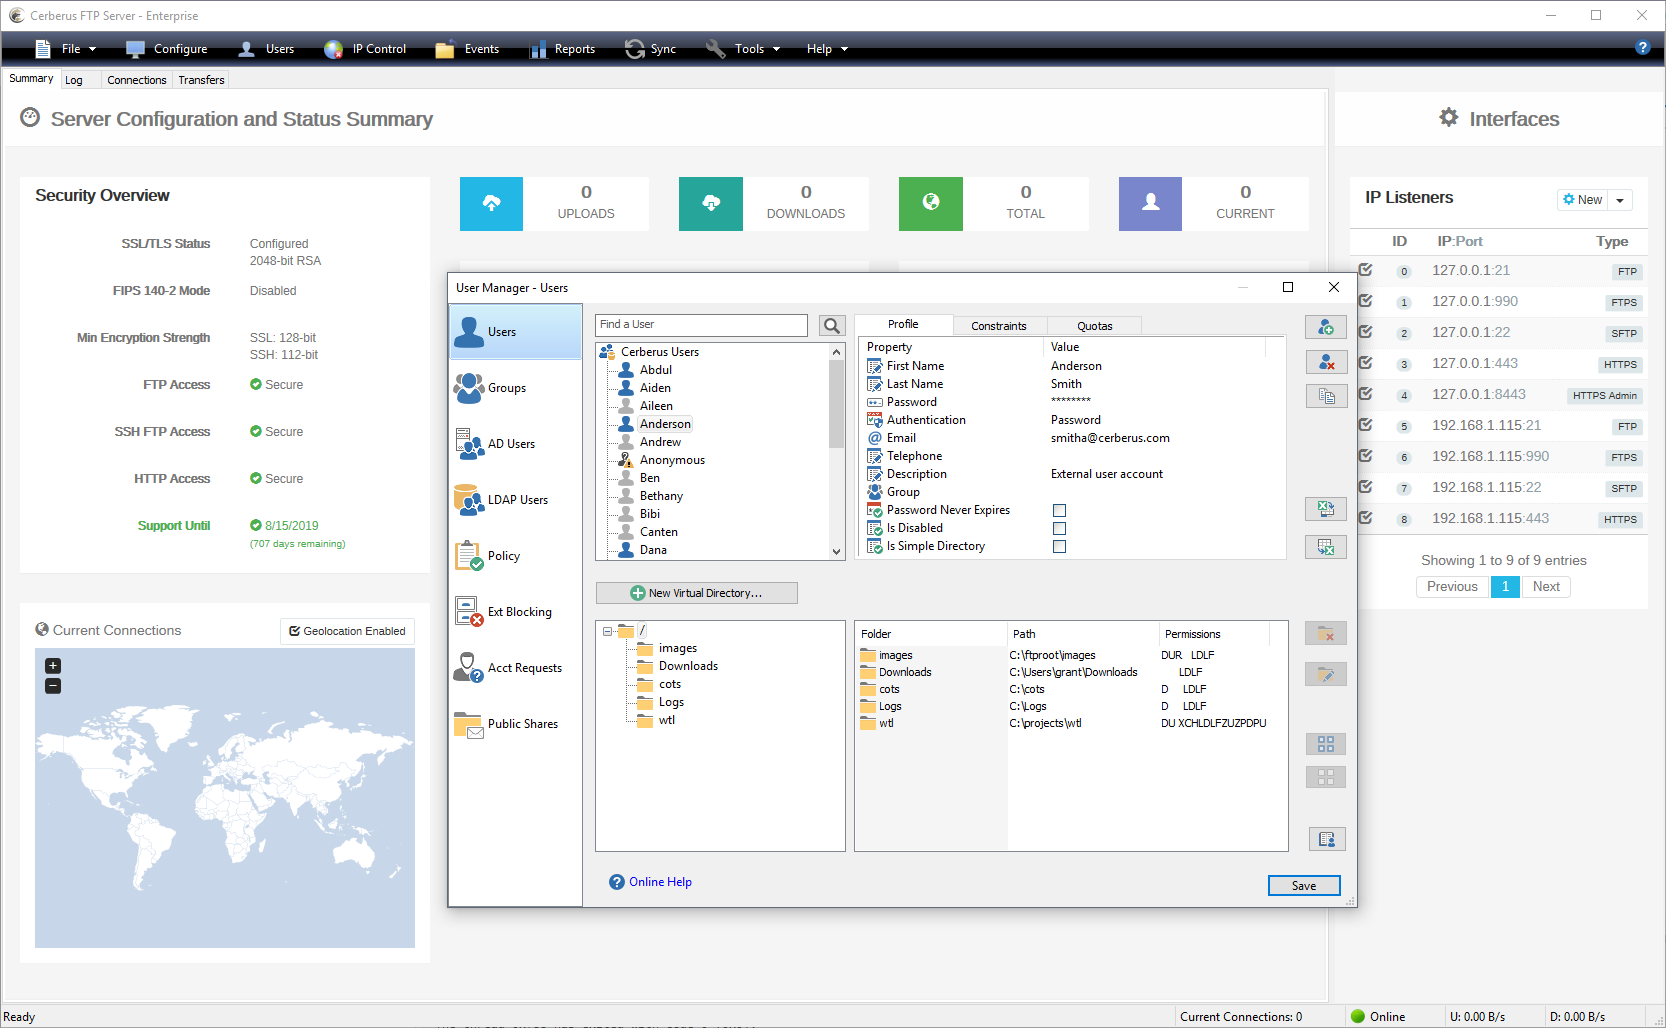Click the add new user icon
The width and height of the screenshot is (1666, 1028).
[x=1326, y=327]
